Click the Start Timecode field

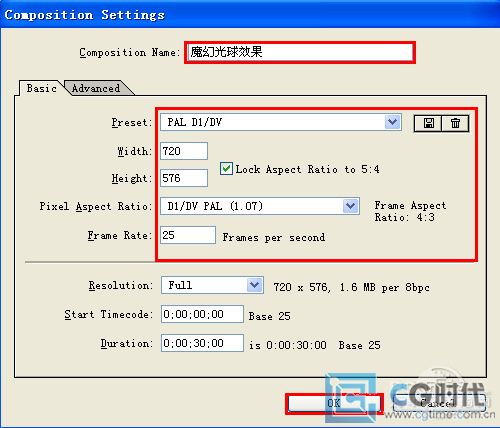pyautogui.click(x=202, y=314)
